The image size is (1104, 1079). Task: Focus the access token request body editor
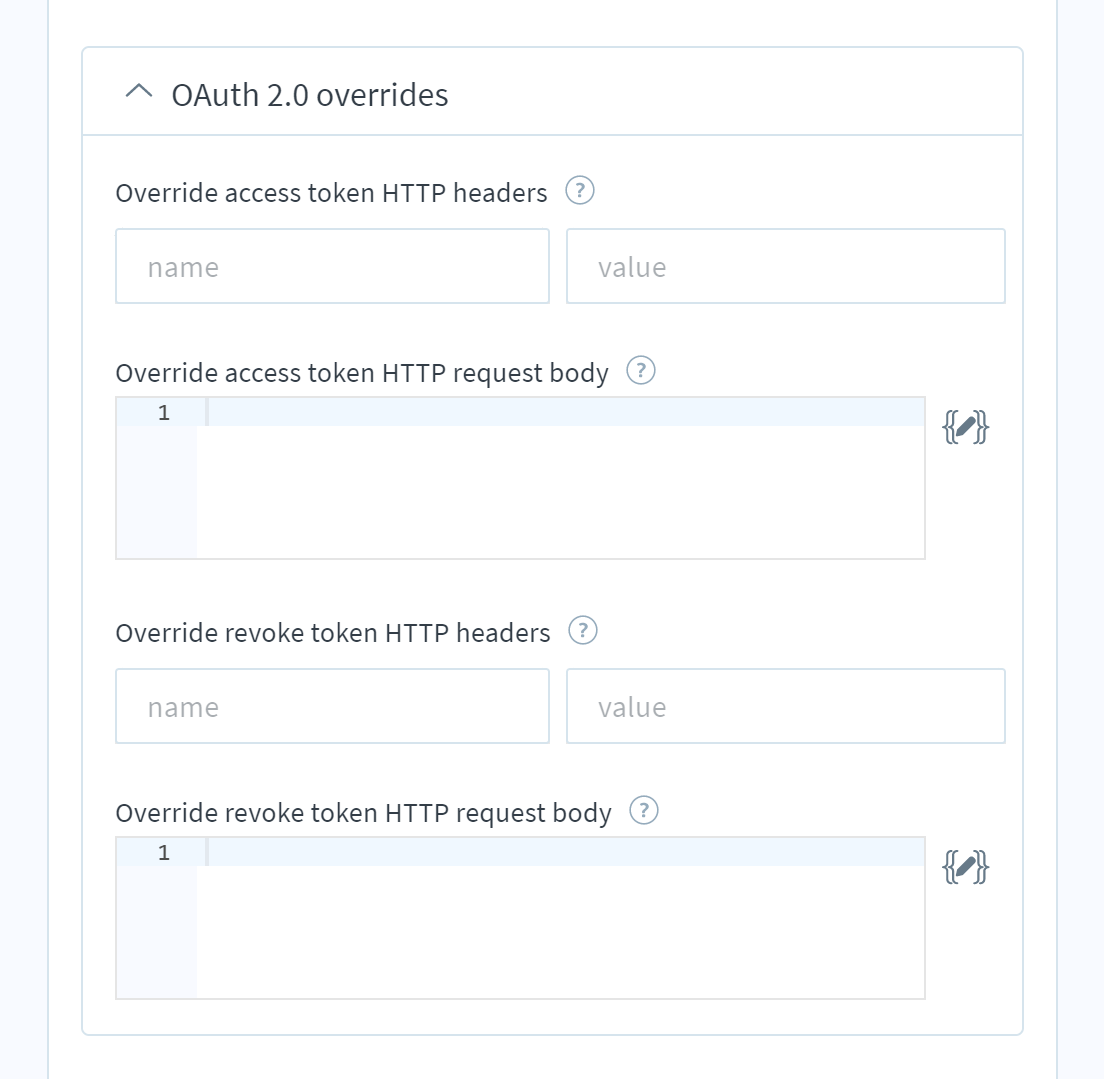click(520, 478)
